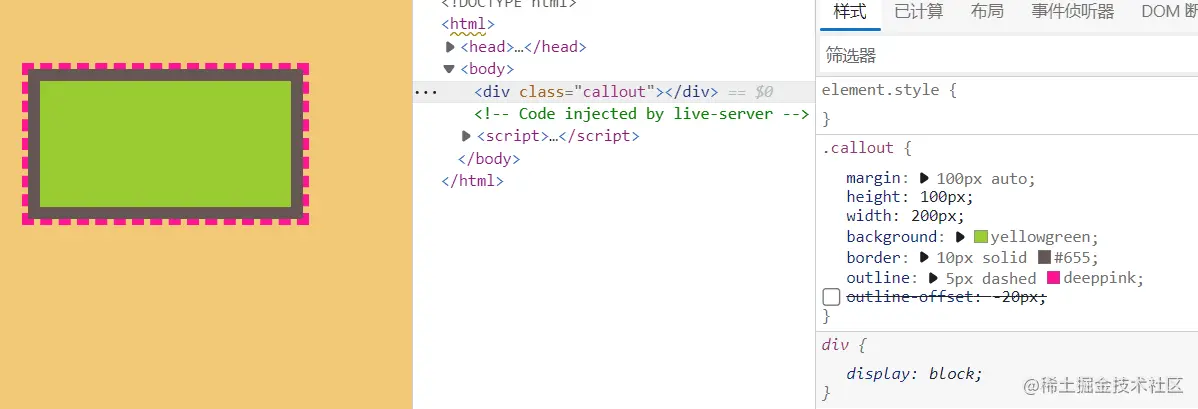Open the 布局 tab
This screenshot has height=409, width=1198.
987,11
